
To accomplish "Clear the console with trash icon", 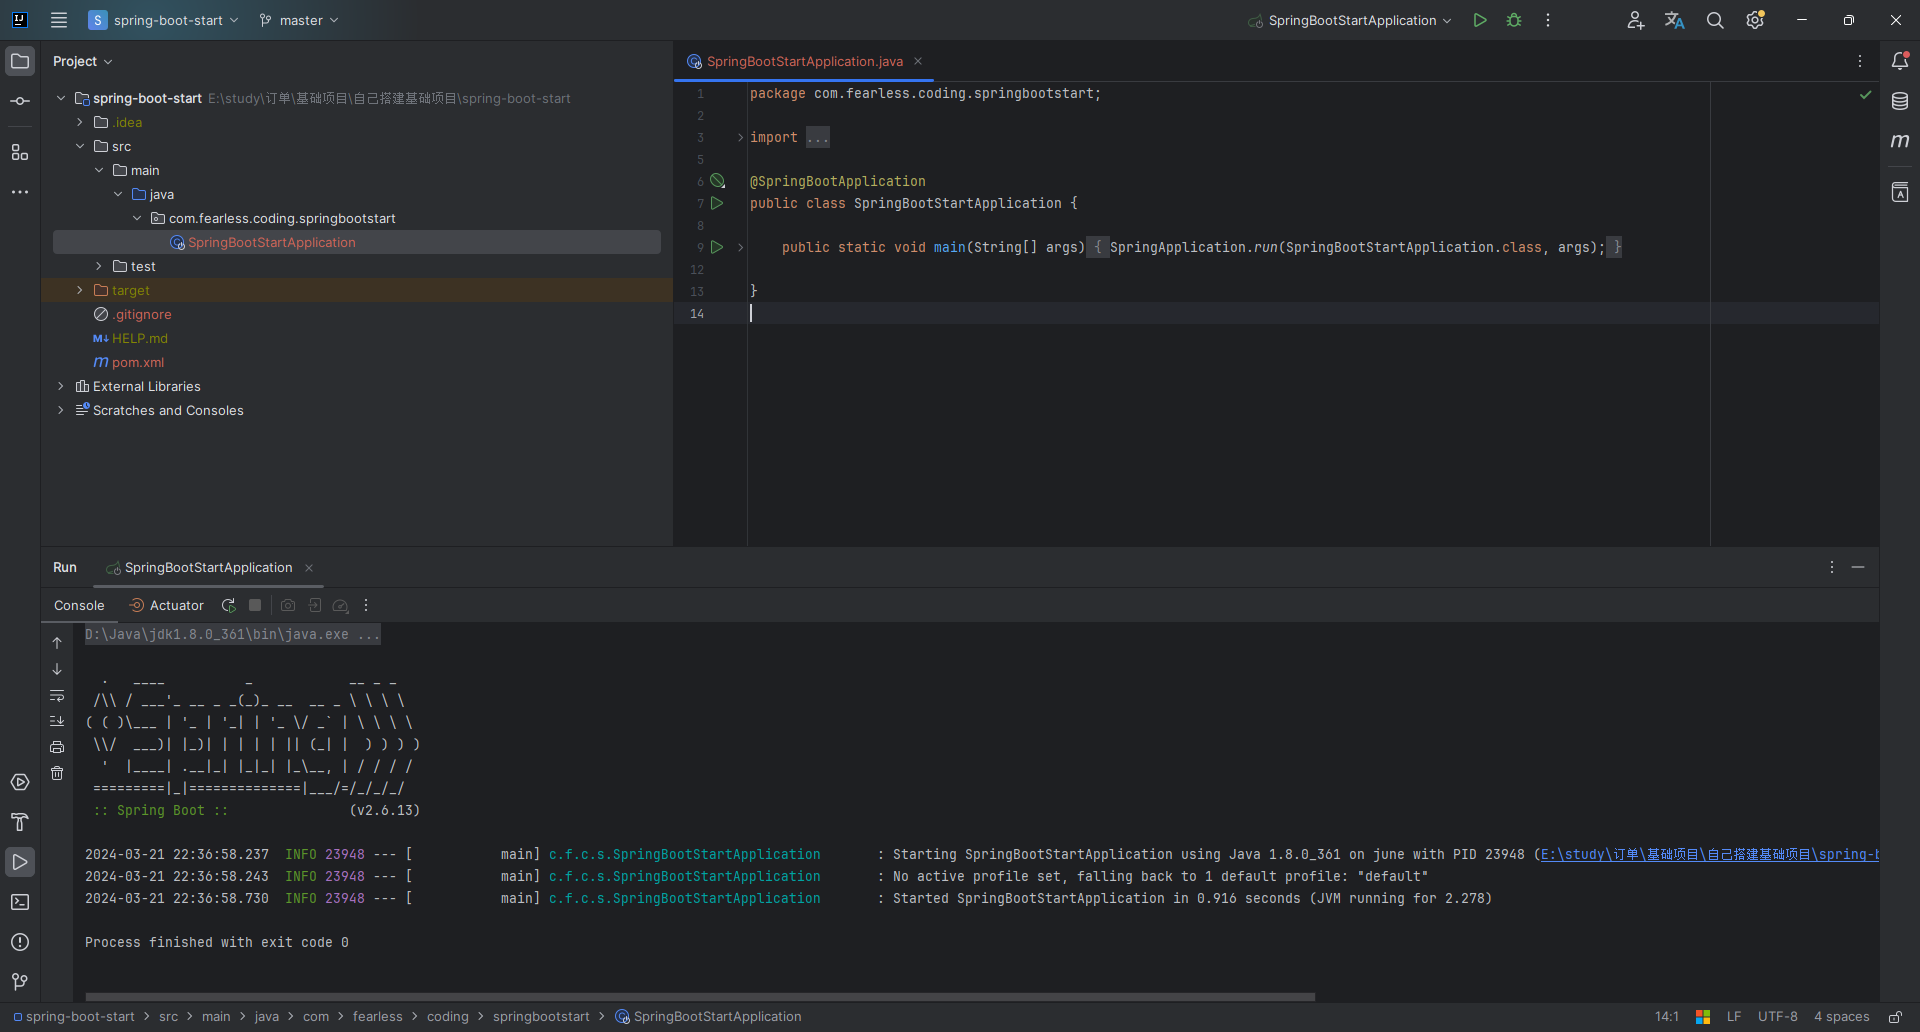I will point(57,773).
